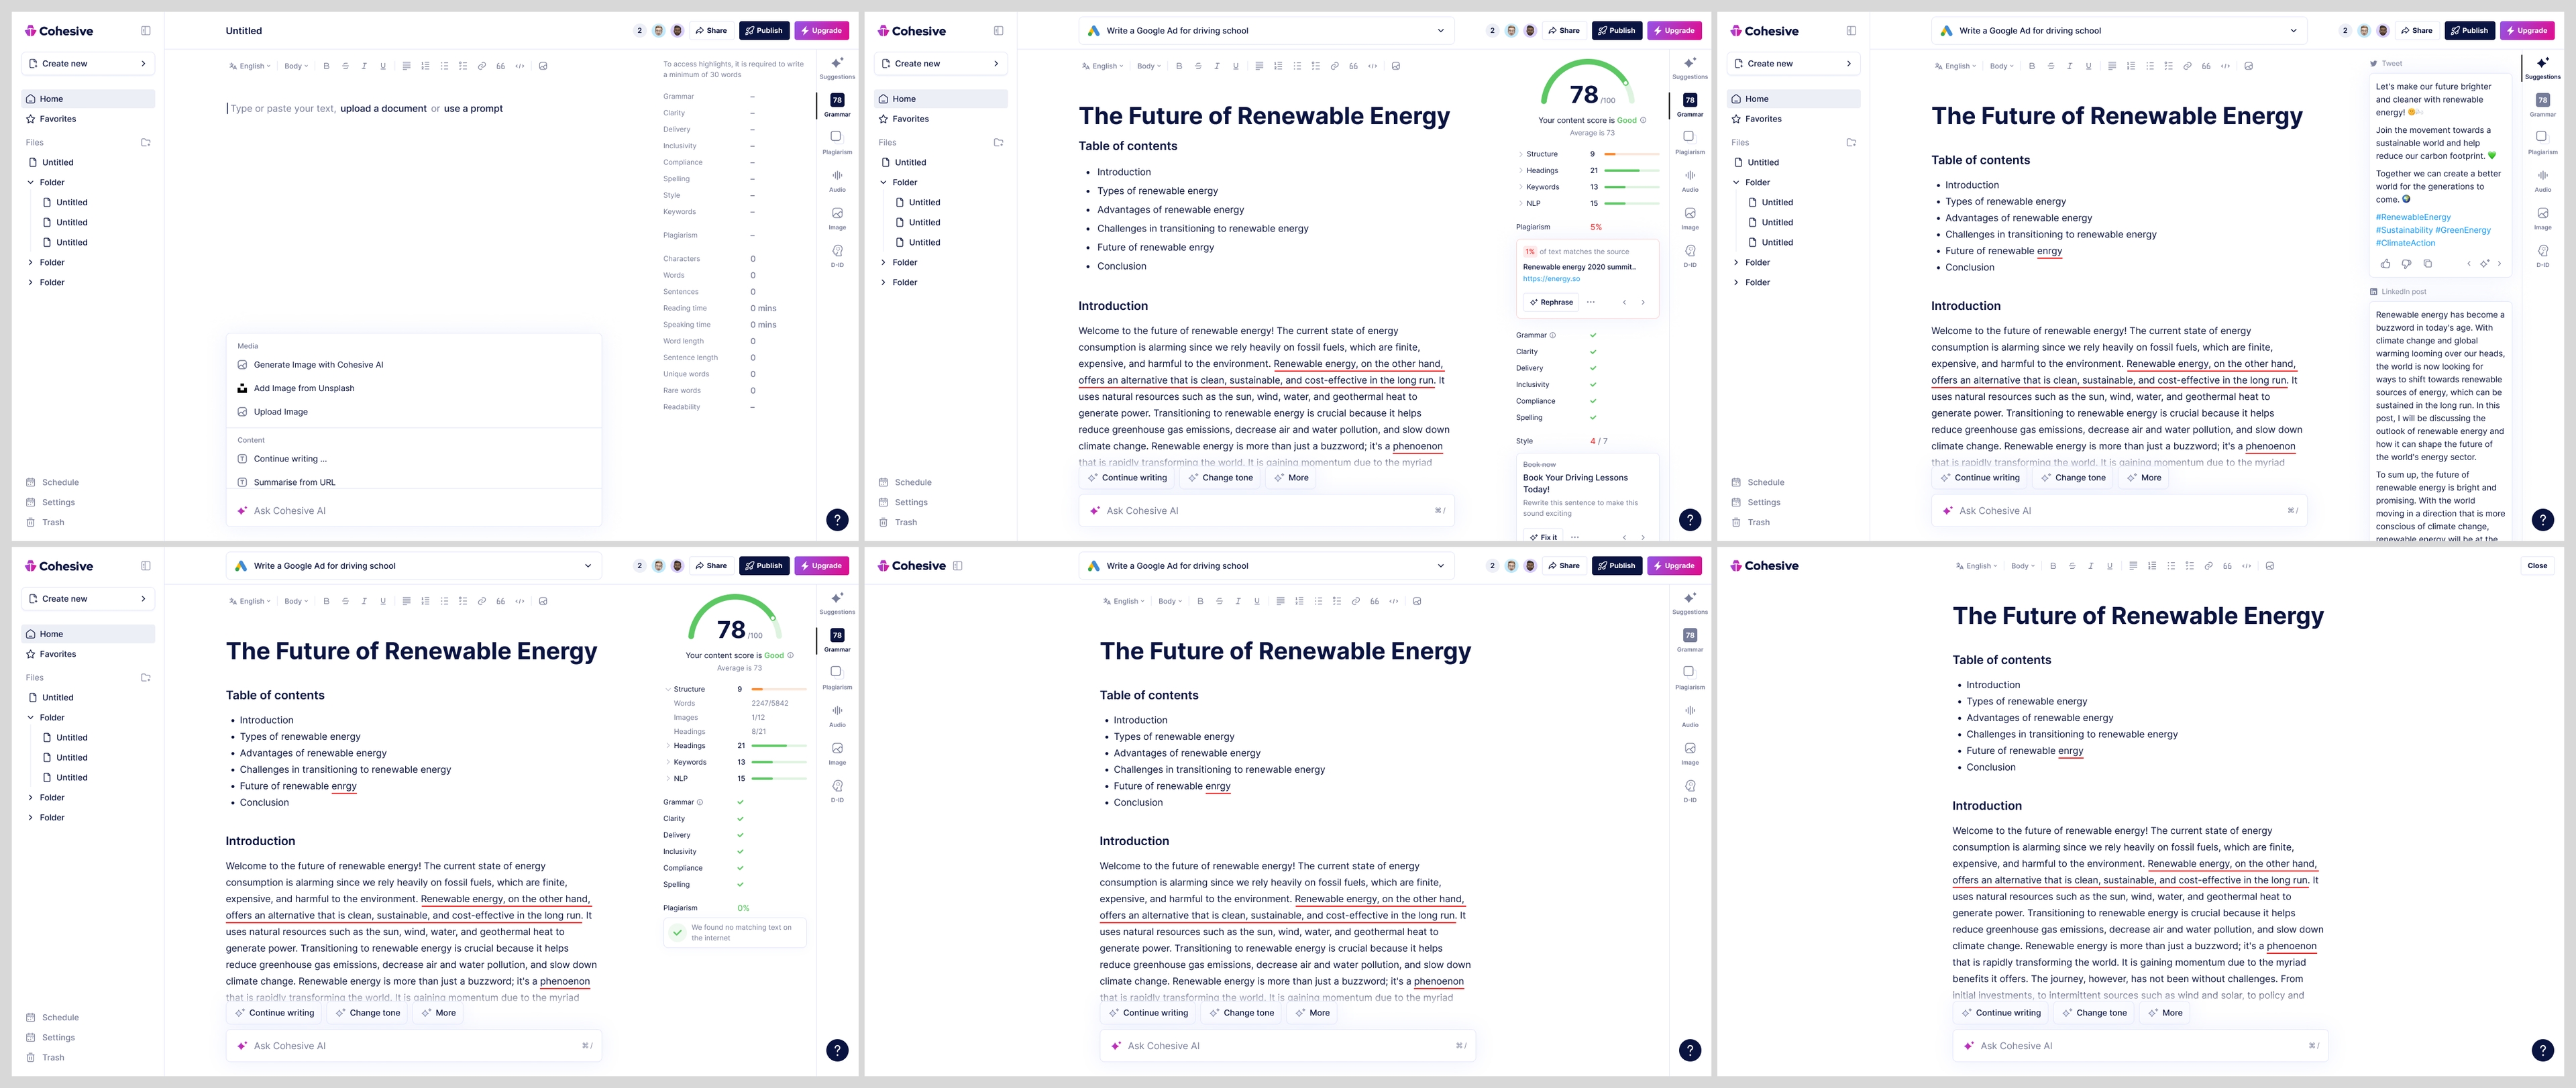The height and width of the screenshot is (1088, 2576).
Task: Toggle italic in the blank Untitled editor
Action: point(364,66)
